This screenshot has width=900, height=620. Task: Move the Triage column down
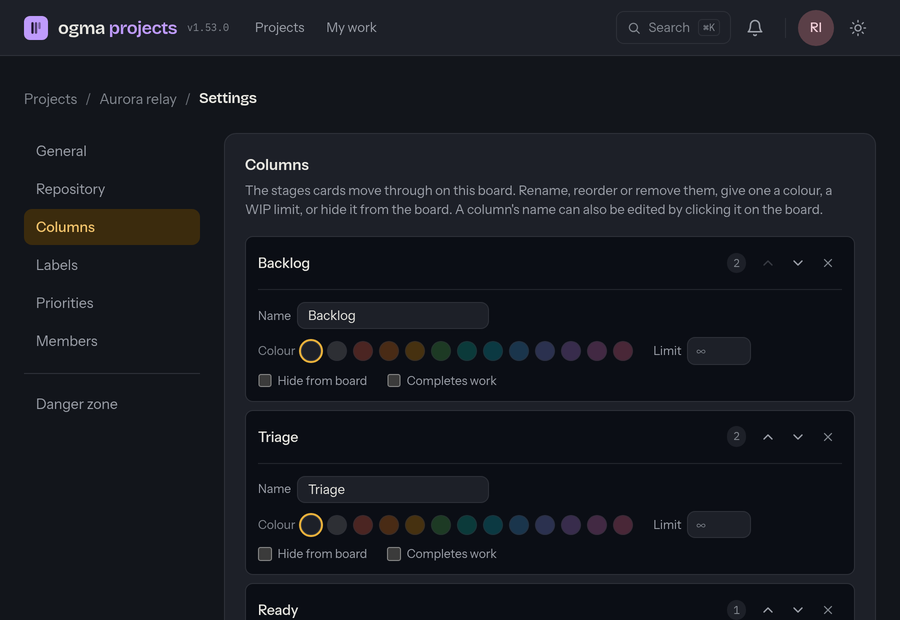coord(798,437)
